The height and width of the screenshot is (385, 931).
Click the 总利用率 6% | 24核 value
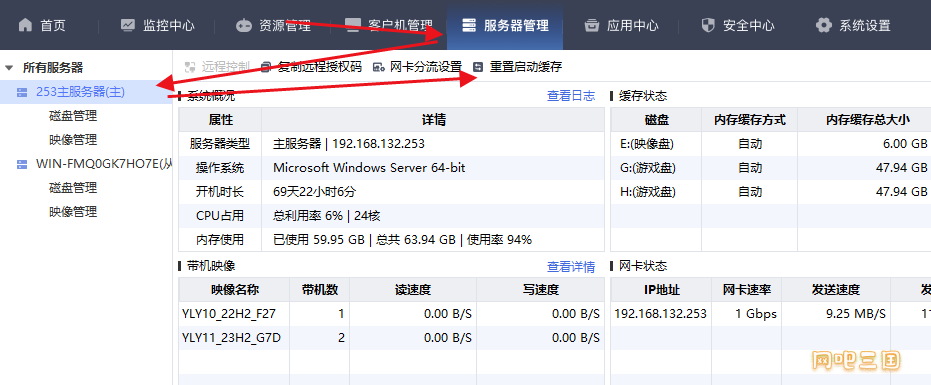[x=327, y=216]
